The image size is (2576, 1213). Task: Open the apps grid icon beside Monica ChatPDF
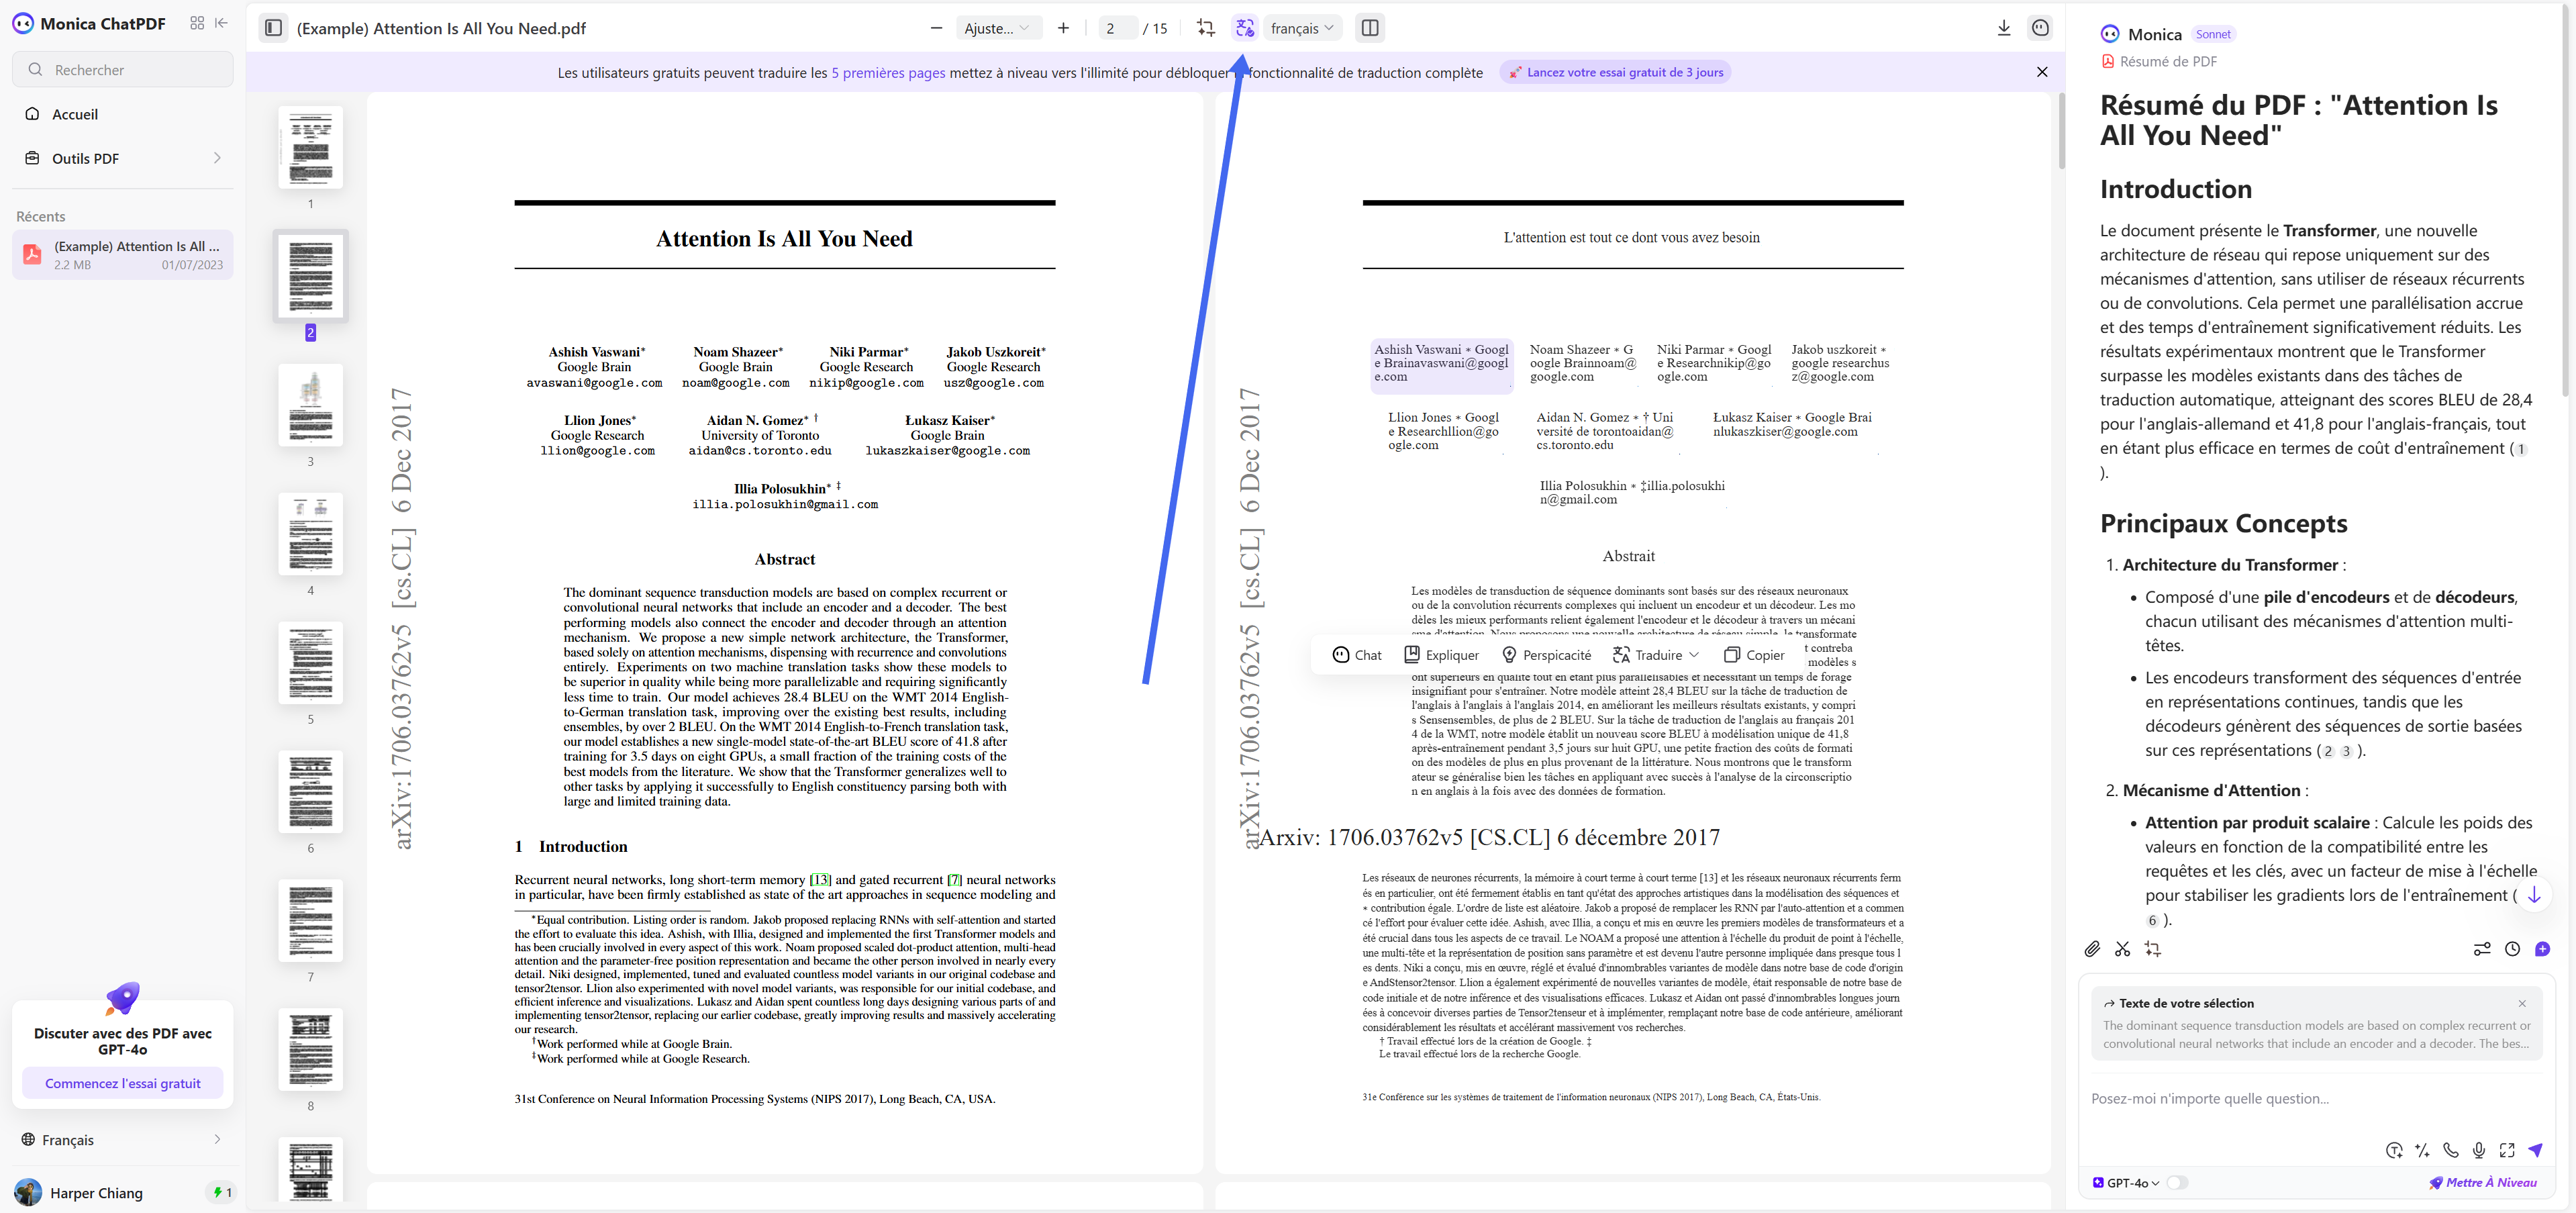point(197,23)
